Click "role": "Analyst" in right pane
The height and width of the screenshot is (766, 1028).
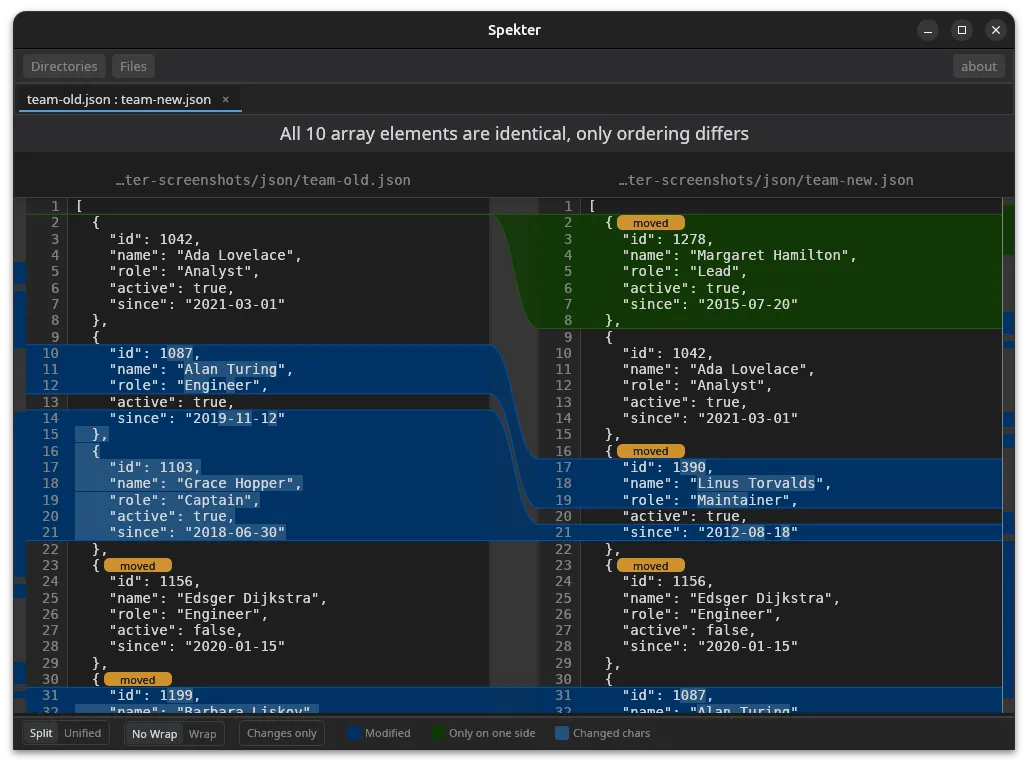click(697, 386)
